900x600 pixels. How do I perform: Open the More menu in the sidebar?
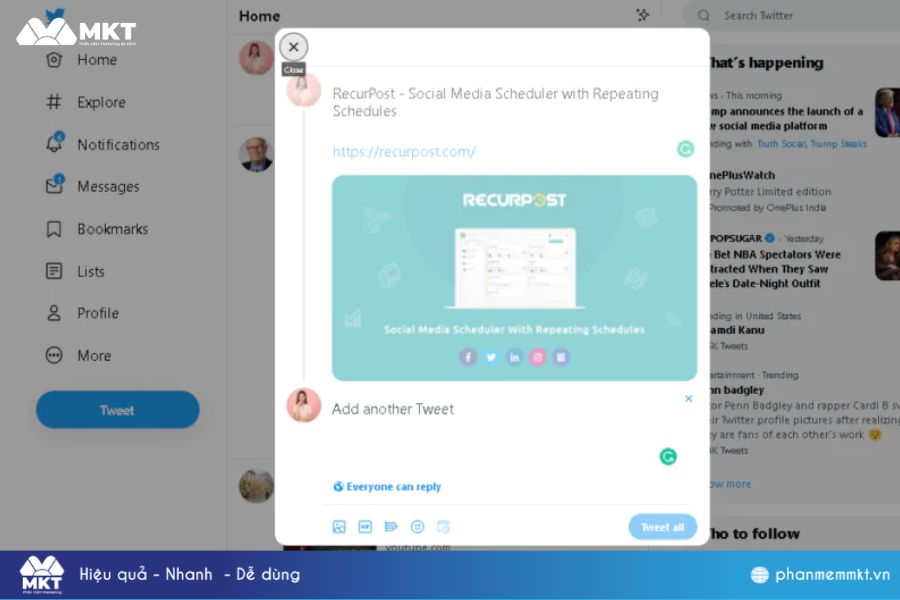click(78, 355)
